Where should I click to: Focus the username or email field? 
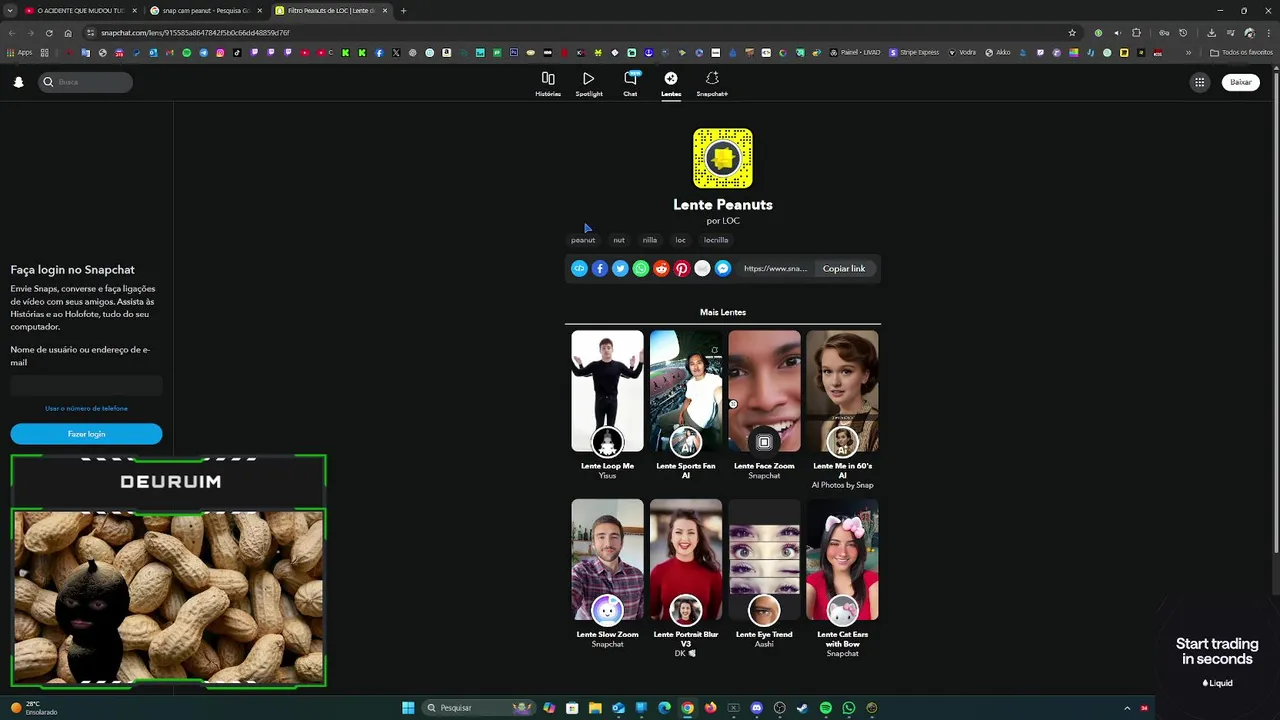click(x=86, y=386)
